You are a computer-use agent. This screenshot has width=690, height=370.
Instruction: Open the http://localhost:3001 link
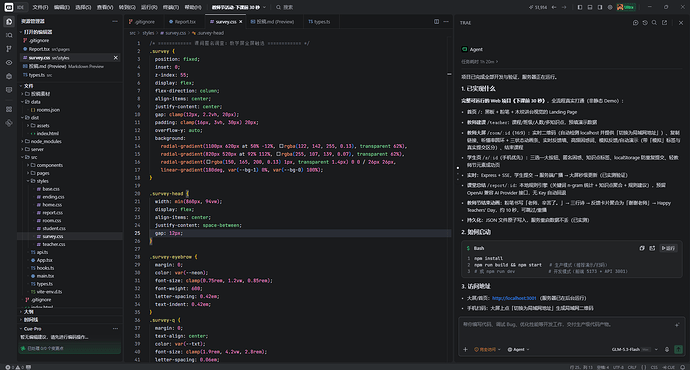[514, 298]
